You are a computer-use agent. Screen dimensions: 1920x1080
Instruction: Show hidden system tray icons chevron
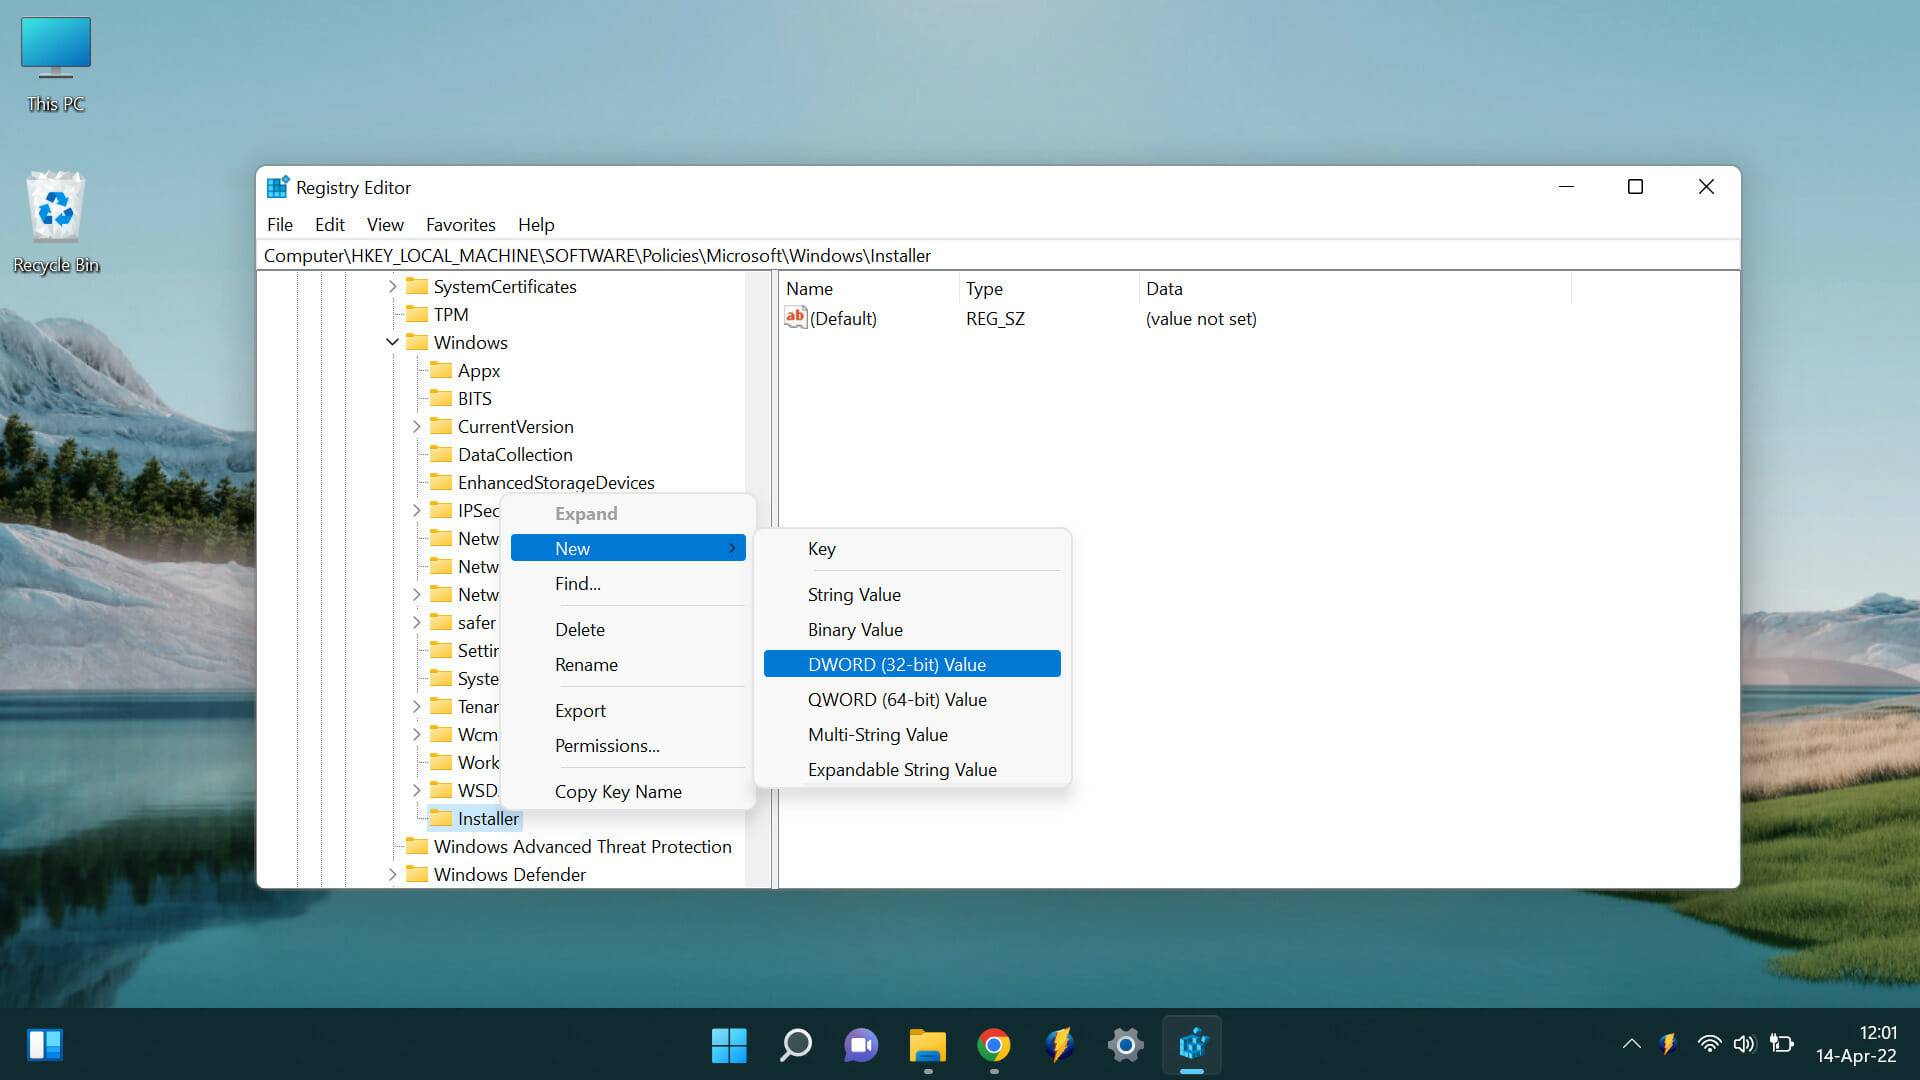pyautogui.click(x=1631, y=1045)
